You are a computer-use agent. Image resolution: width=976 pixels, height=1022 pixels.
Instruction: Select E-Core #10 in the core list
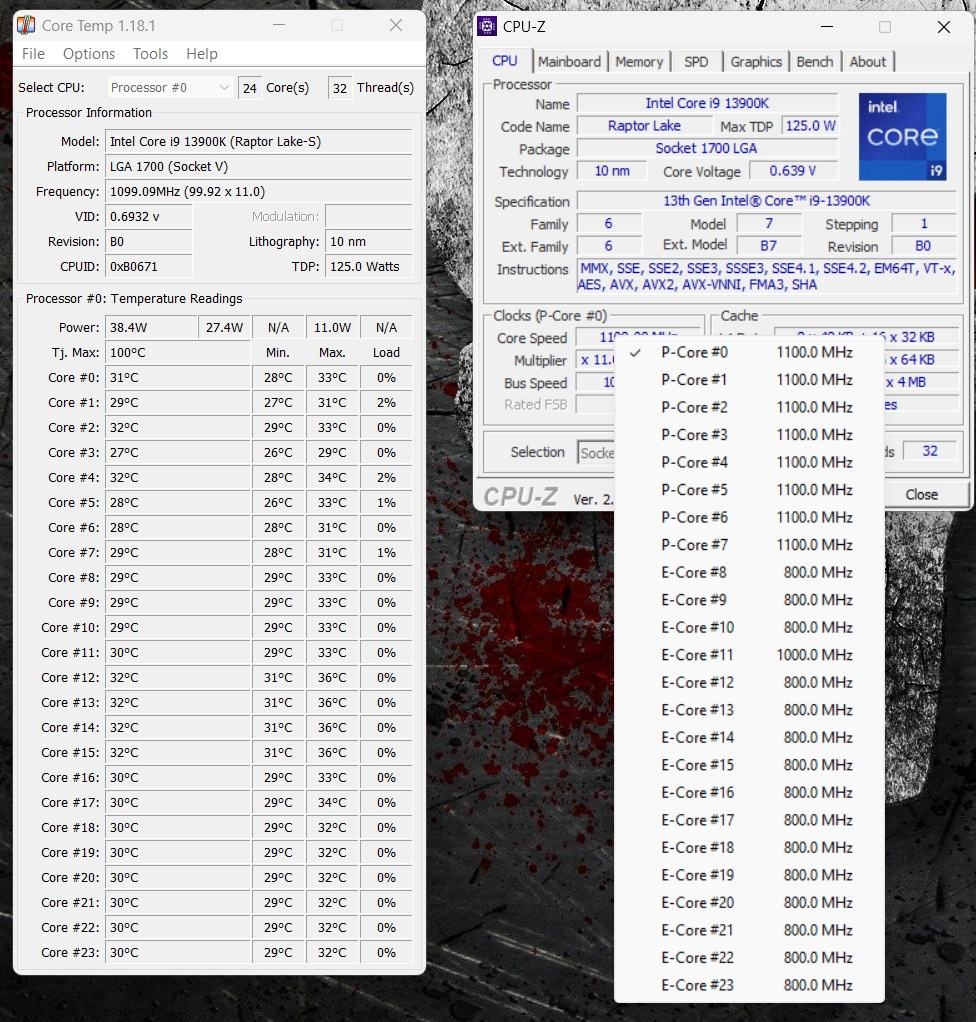(x=749, y=627)
